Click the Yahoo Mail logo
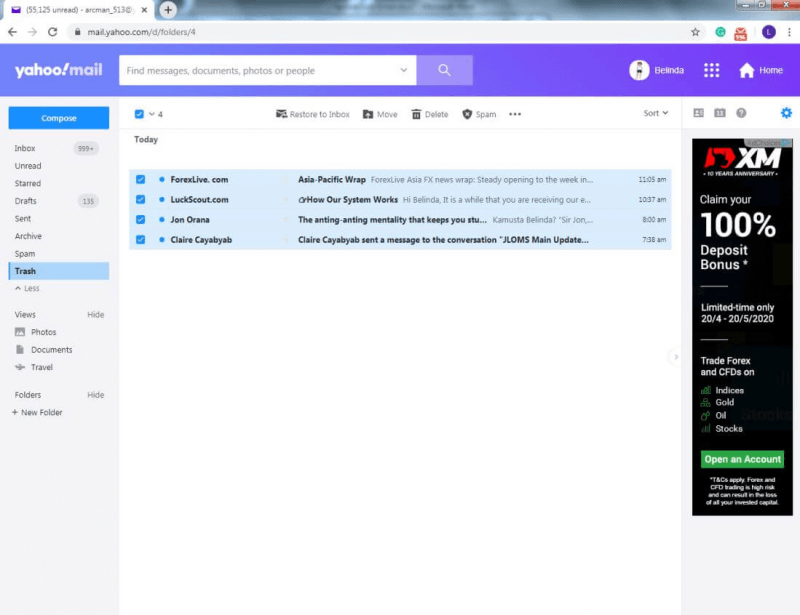The image size is (800, 615). (x=59, y=70)
